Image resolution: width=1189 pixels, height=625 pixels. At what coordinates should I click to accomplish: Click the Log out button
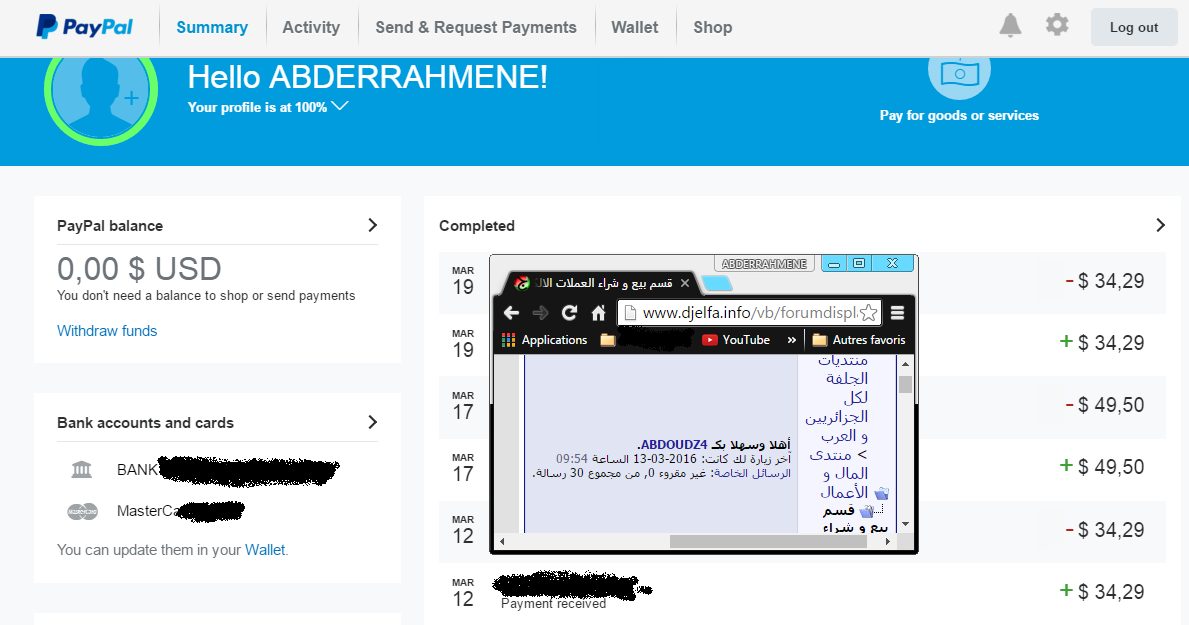[x=1134, y=27]
